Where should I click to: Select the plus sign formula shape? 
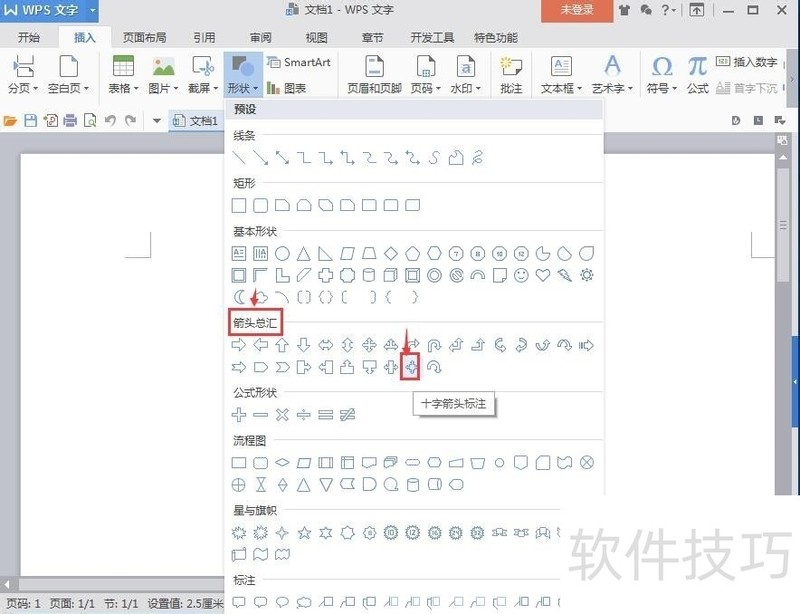coord(238,414)
